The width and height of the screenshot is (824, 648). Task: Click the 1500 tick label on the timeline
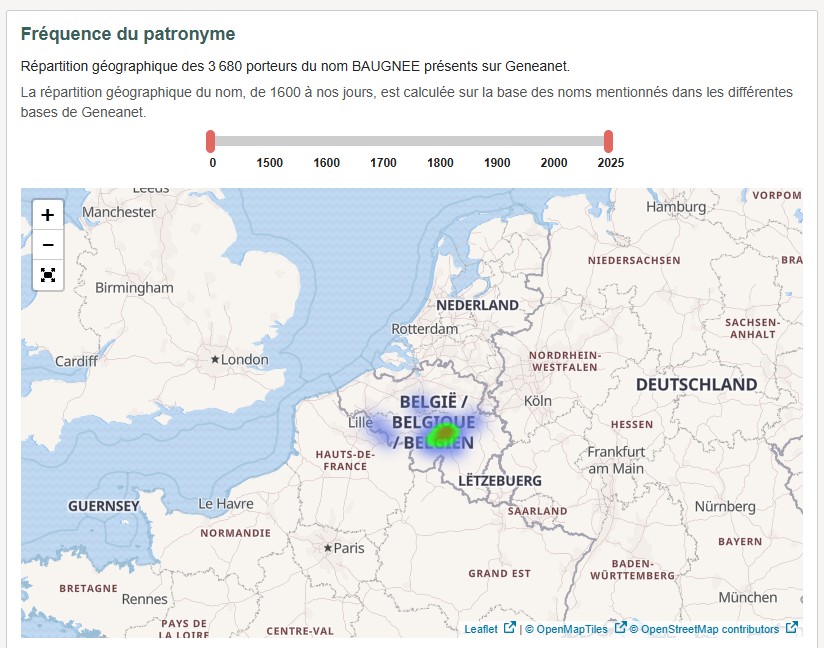point(269,163)
